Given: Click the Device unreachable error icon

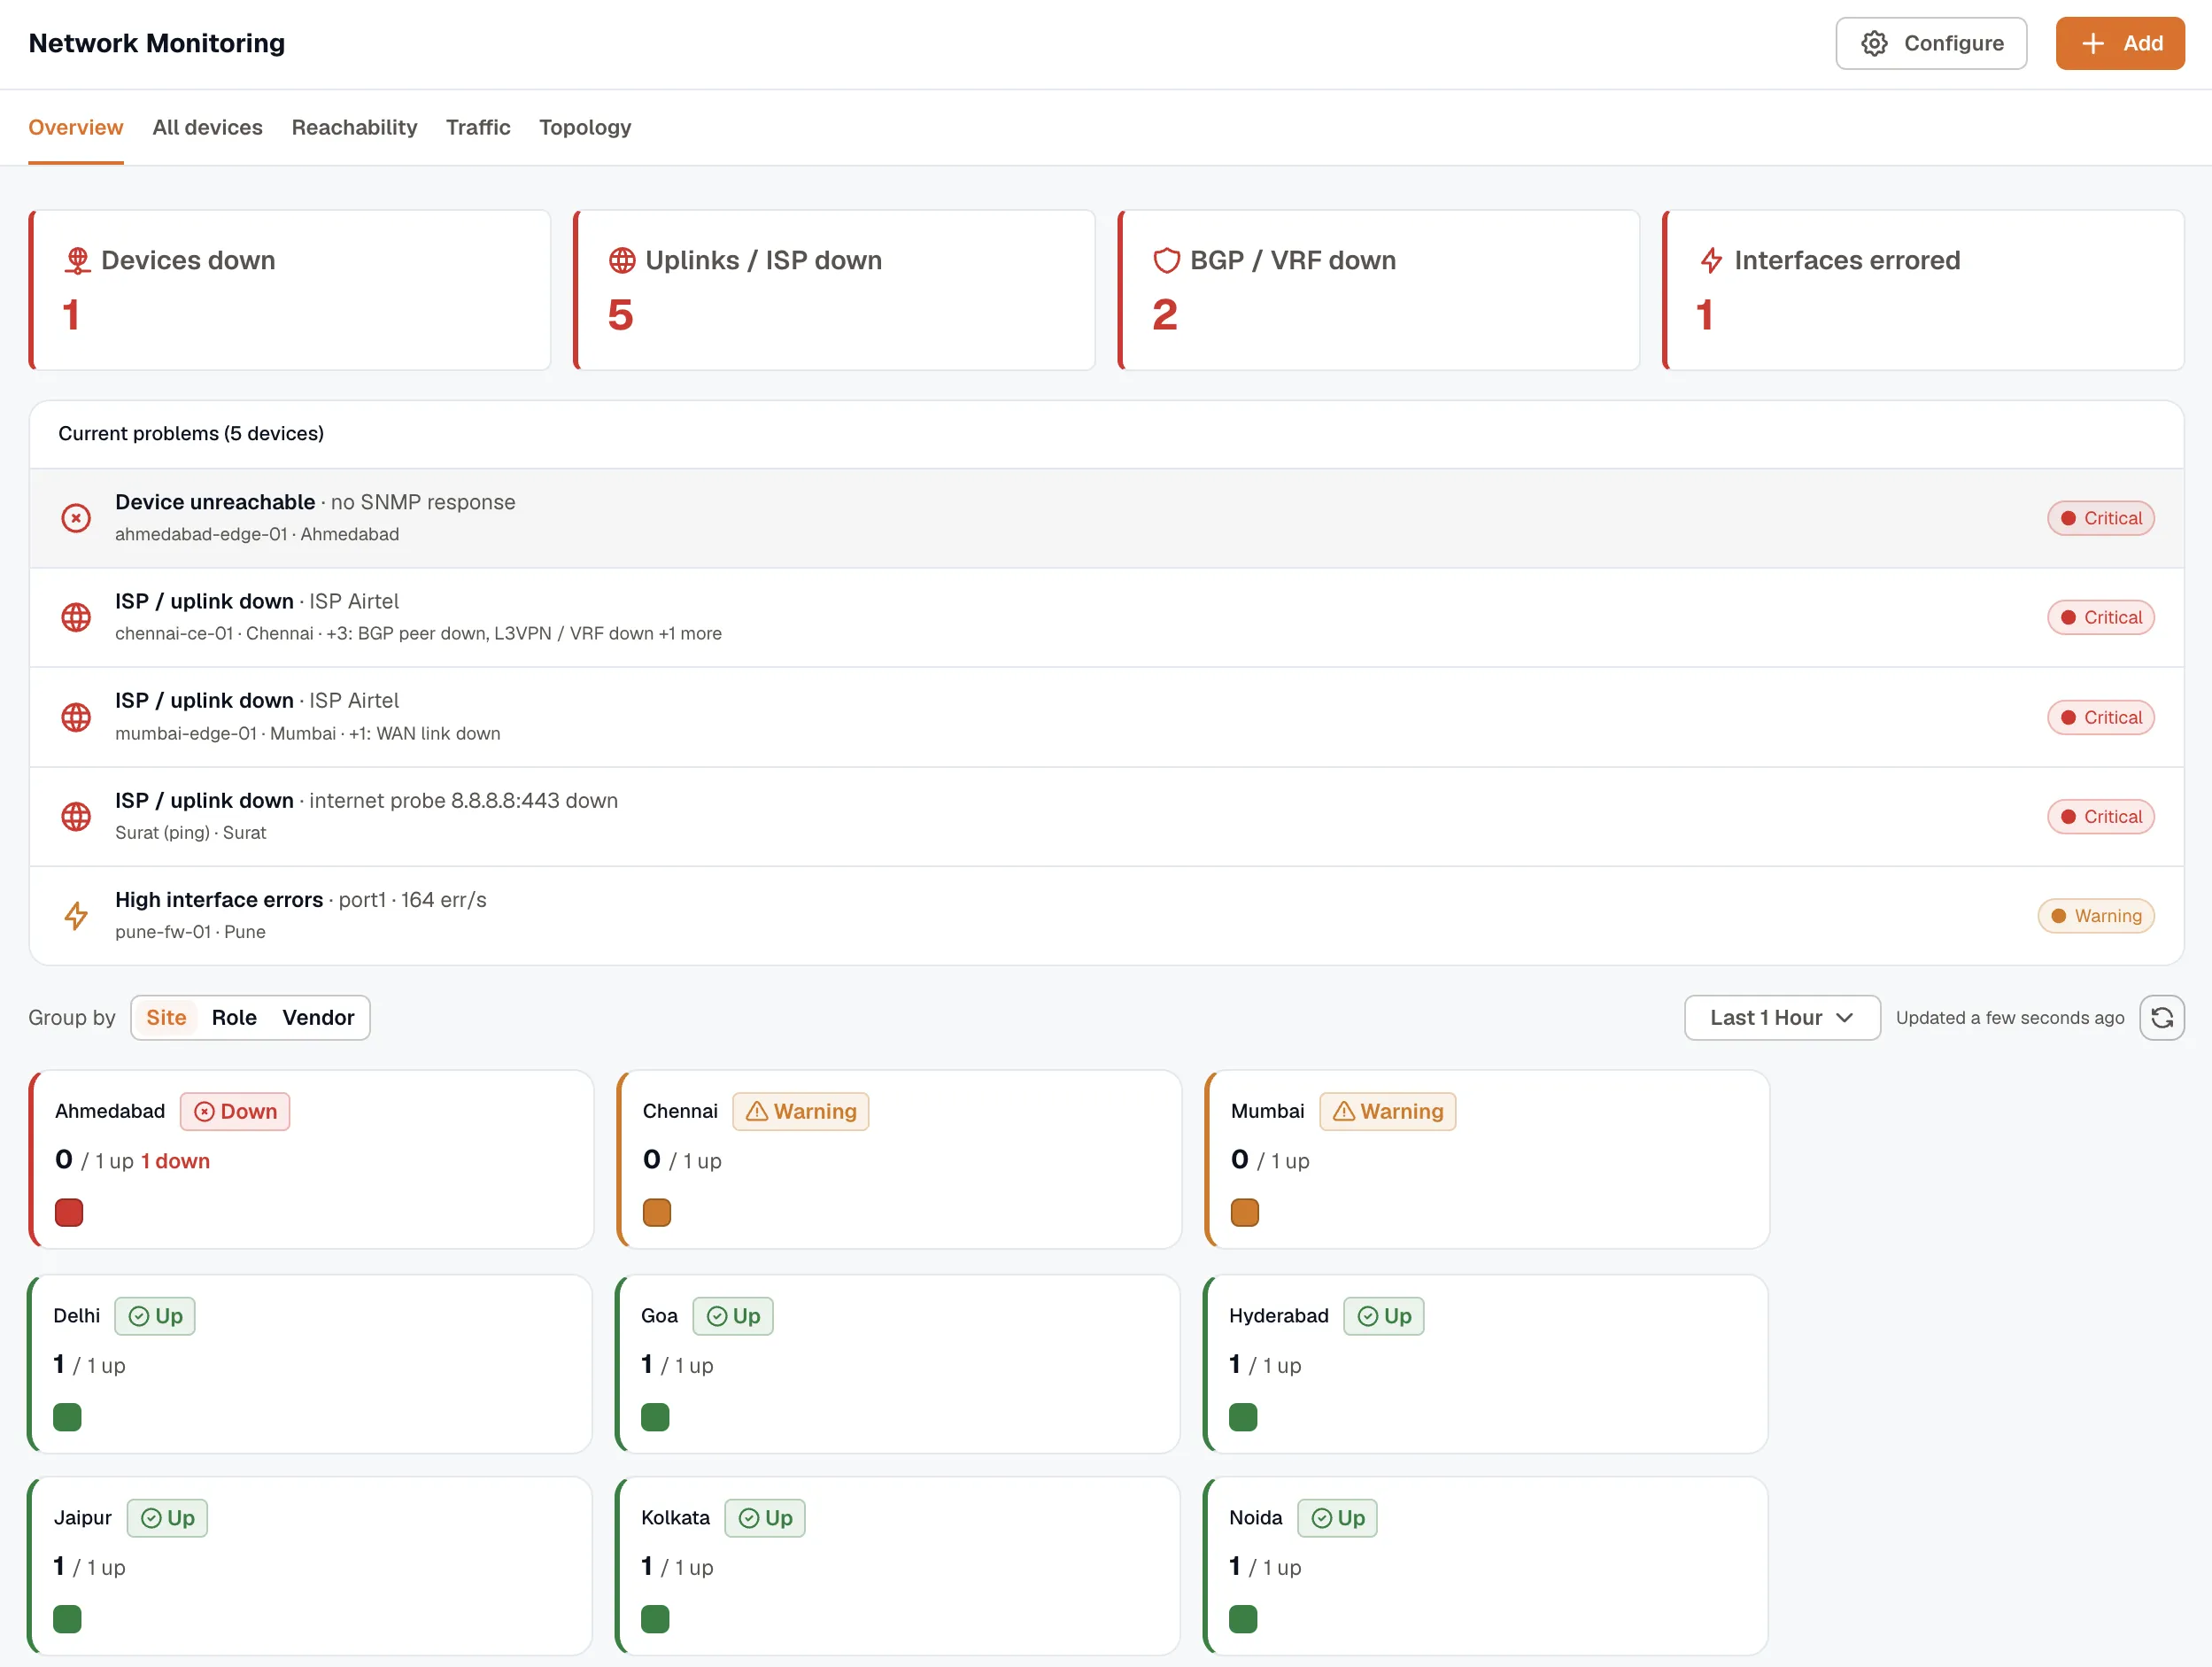Looking at the screenshot, I should coord(76,518).
